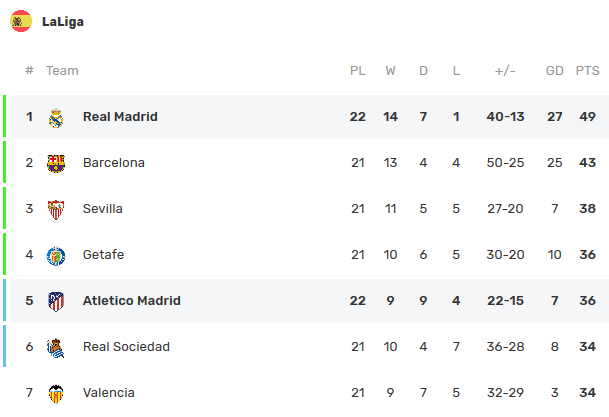
Task: Click the Sevilla club crest
Action: pos(56,210)
